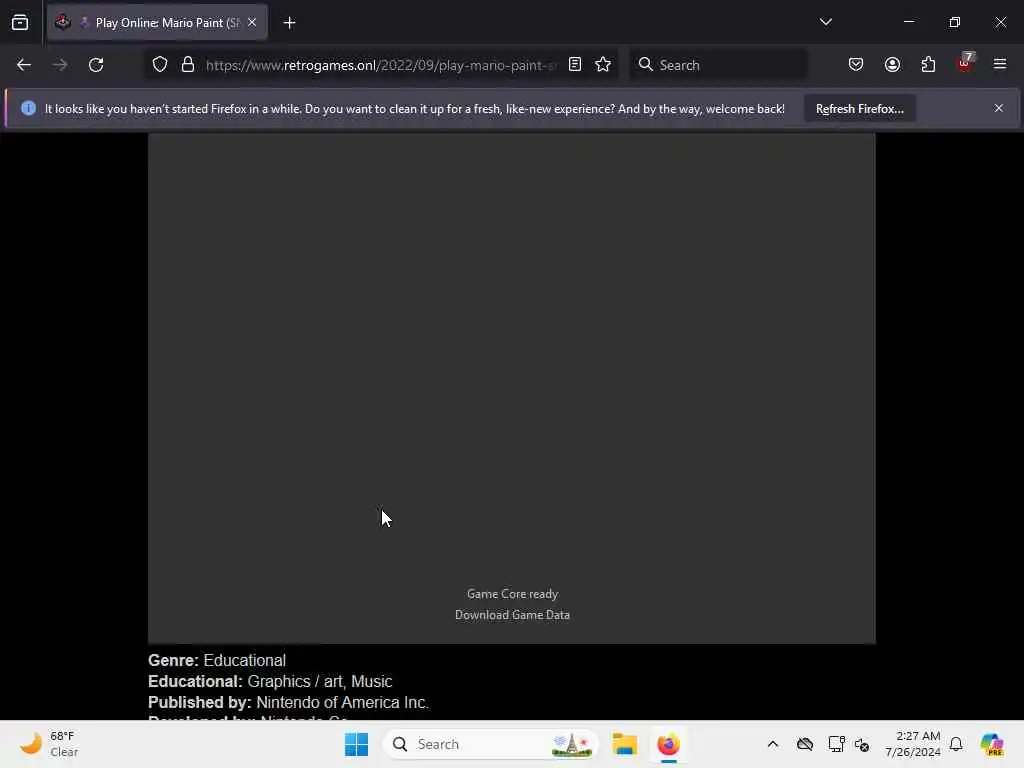Image resolution: width=1024 pixels, height=768 pixels.
Task: Toggle reader view icon
Action: tap(575, 64)
